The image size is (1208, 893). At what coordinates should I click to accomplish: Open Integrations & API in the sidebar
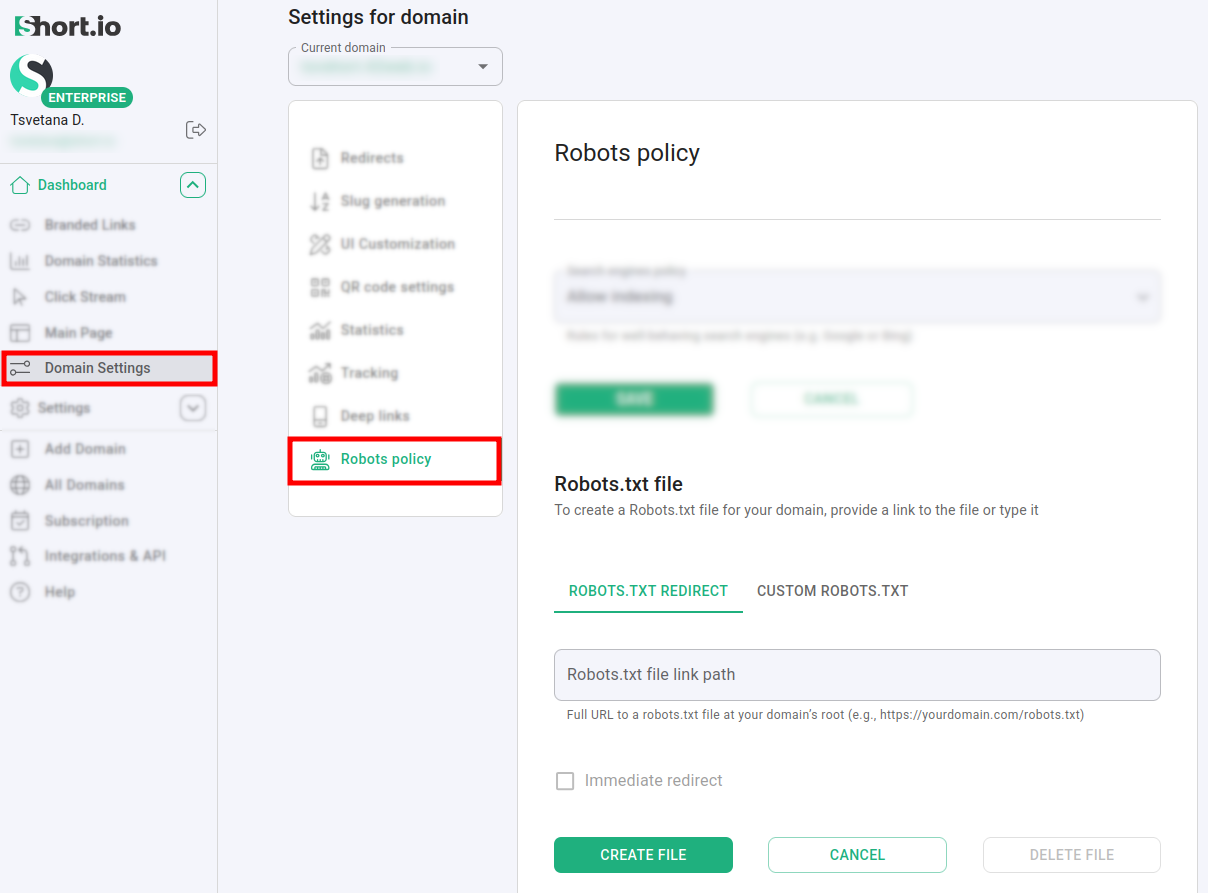tap(105, 556)
